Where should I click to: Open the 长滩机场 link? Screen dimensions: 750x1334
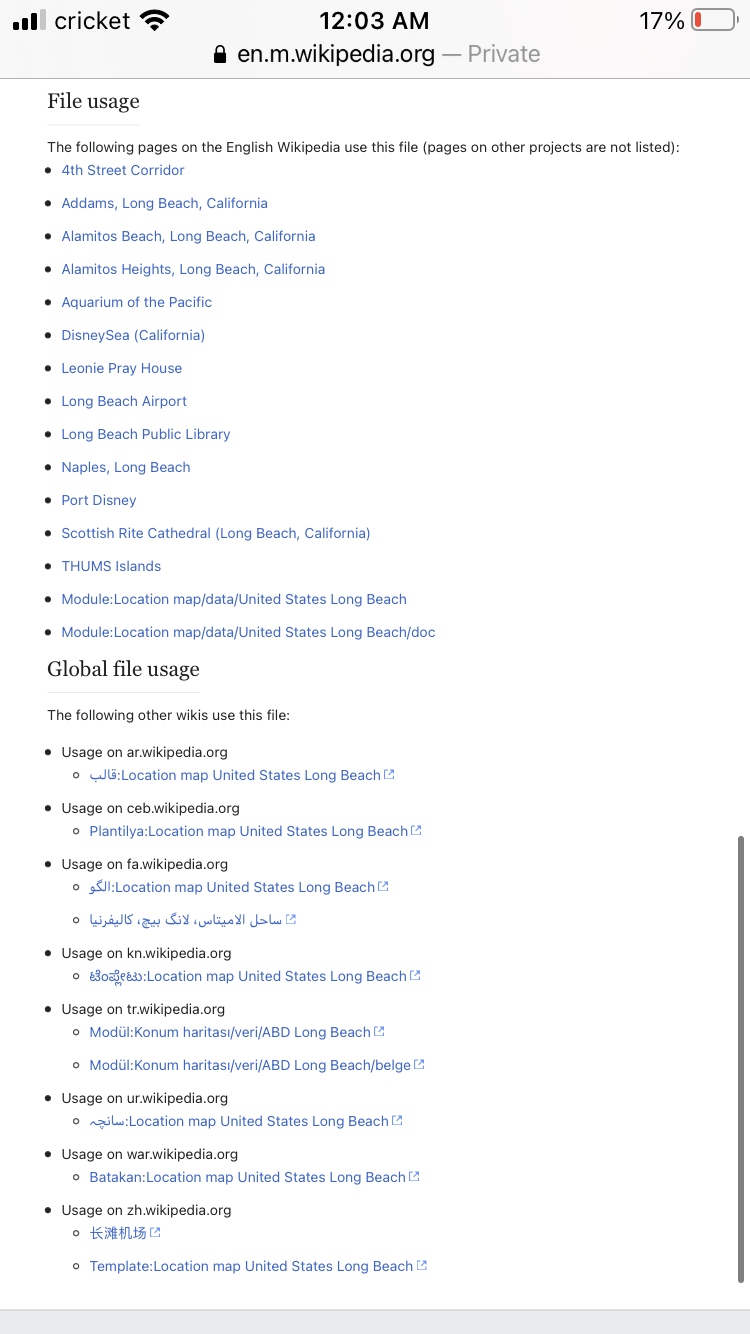[118, 1233]
